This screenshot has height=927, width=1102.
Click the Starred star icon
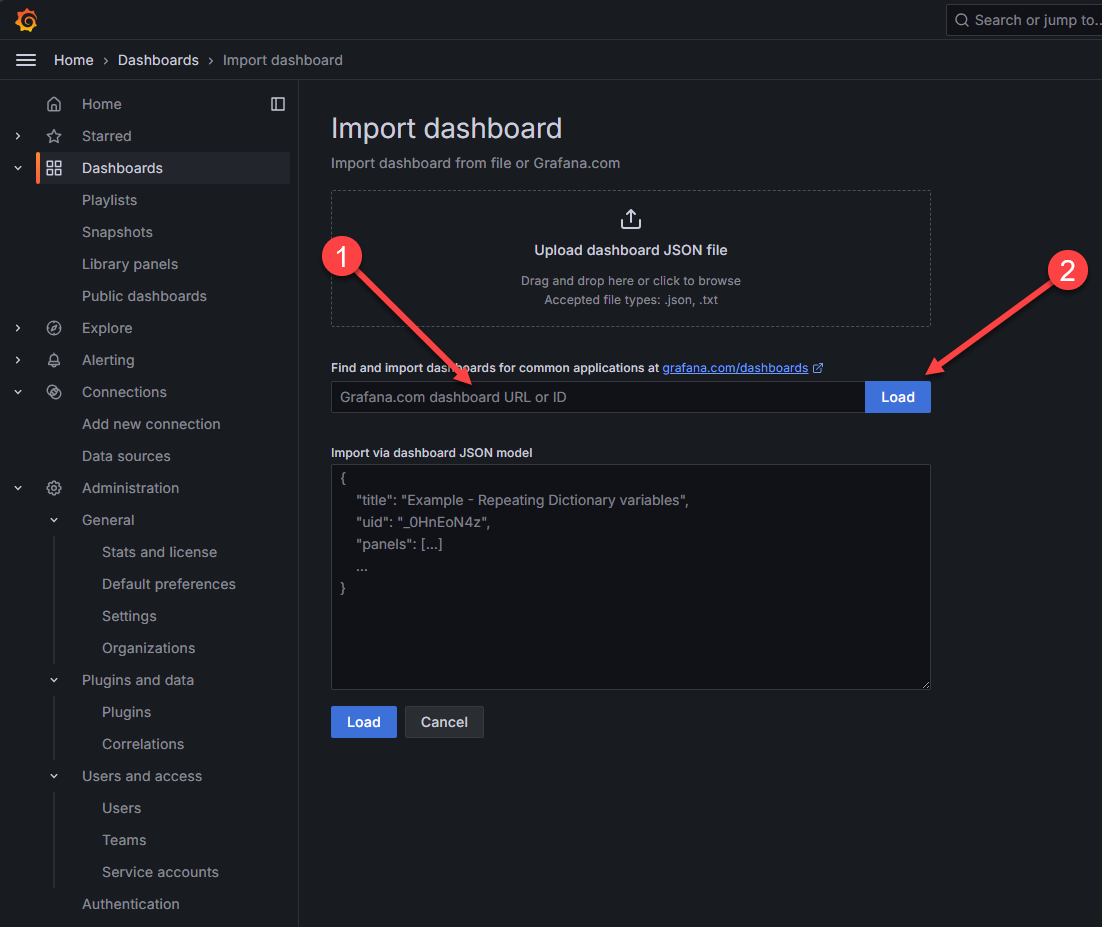(x=54, y=136)
